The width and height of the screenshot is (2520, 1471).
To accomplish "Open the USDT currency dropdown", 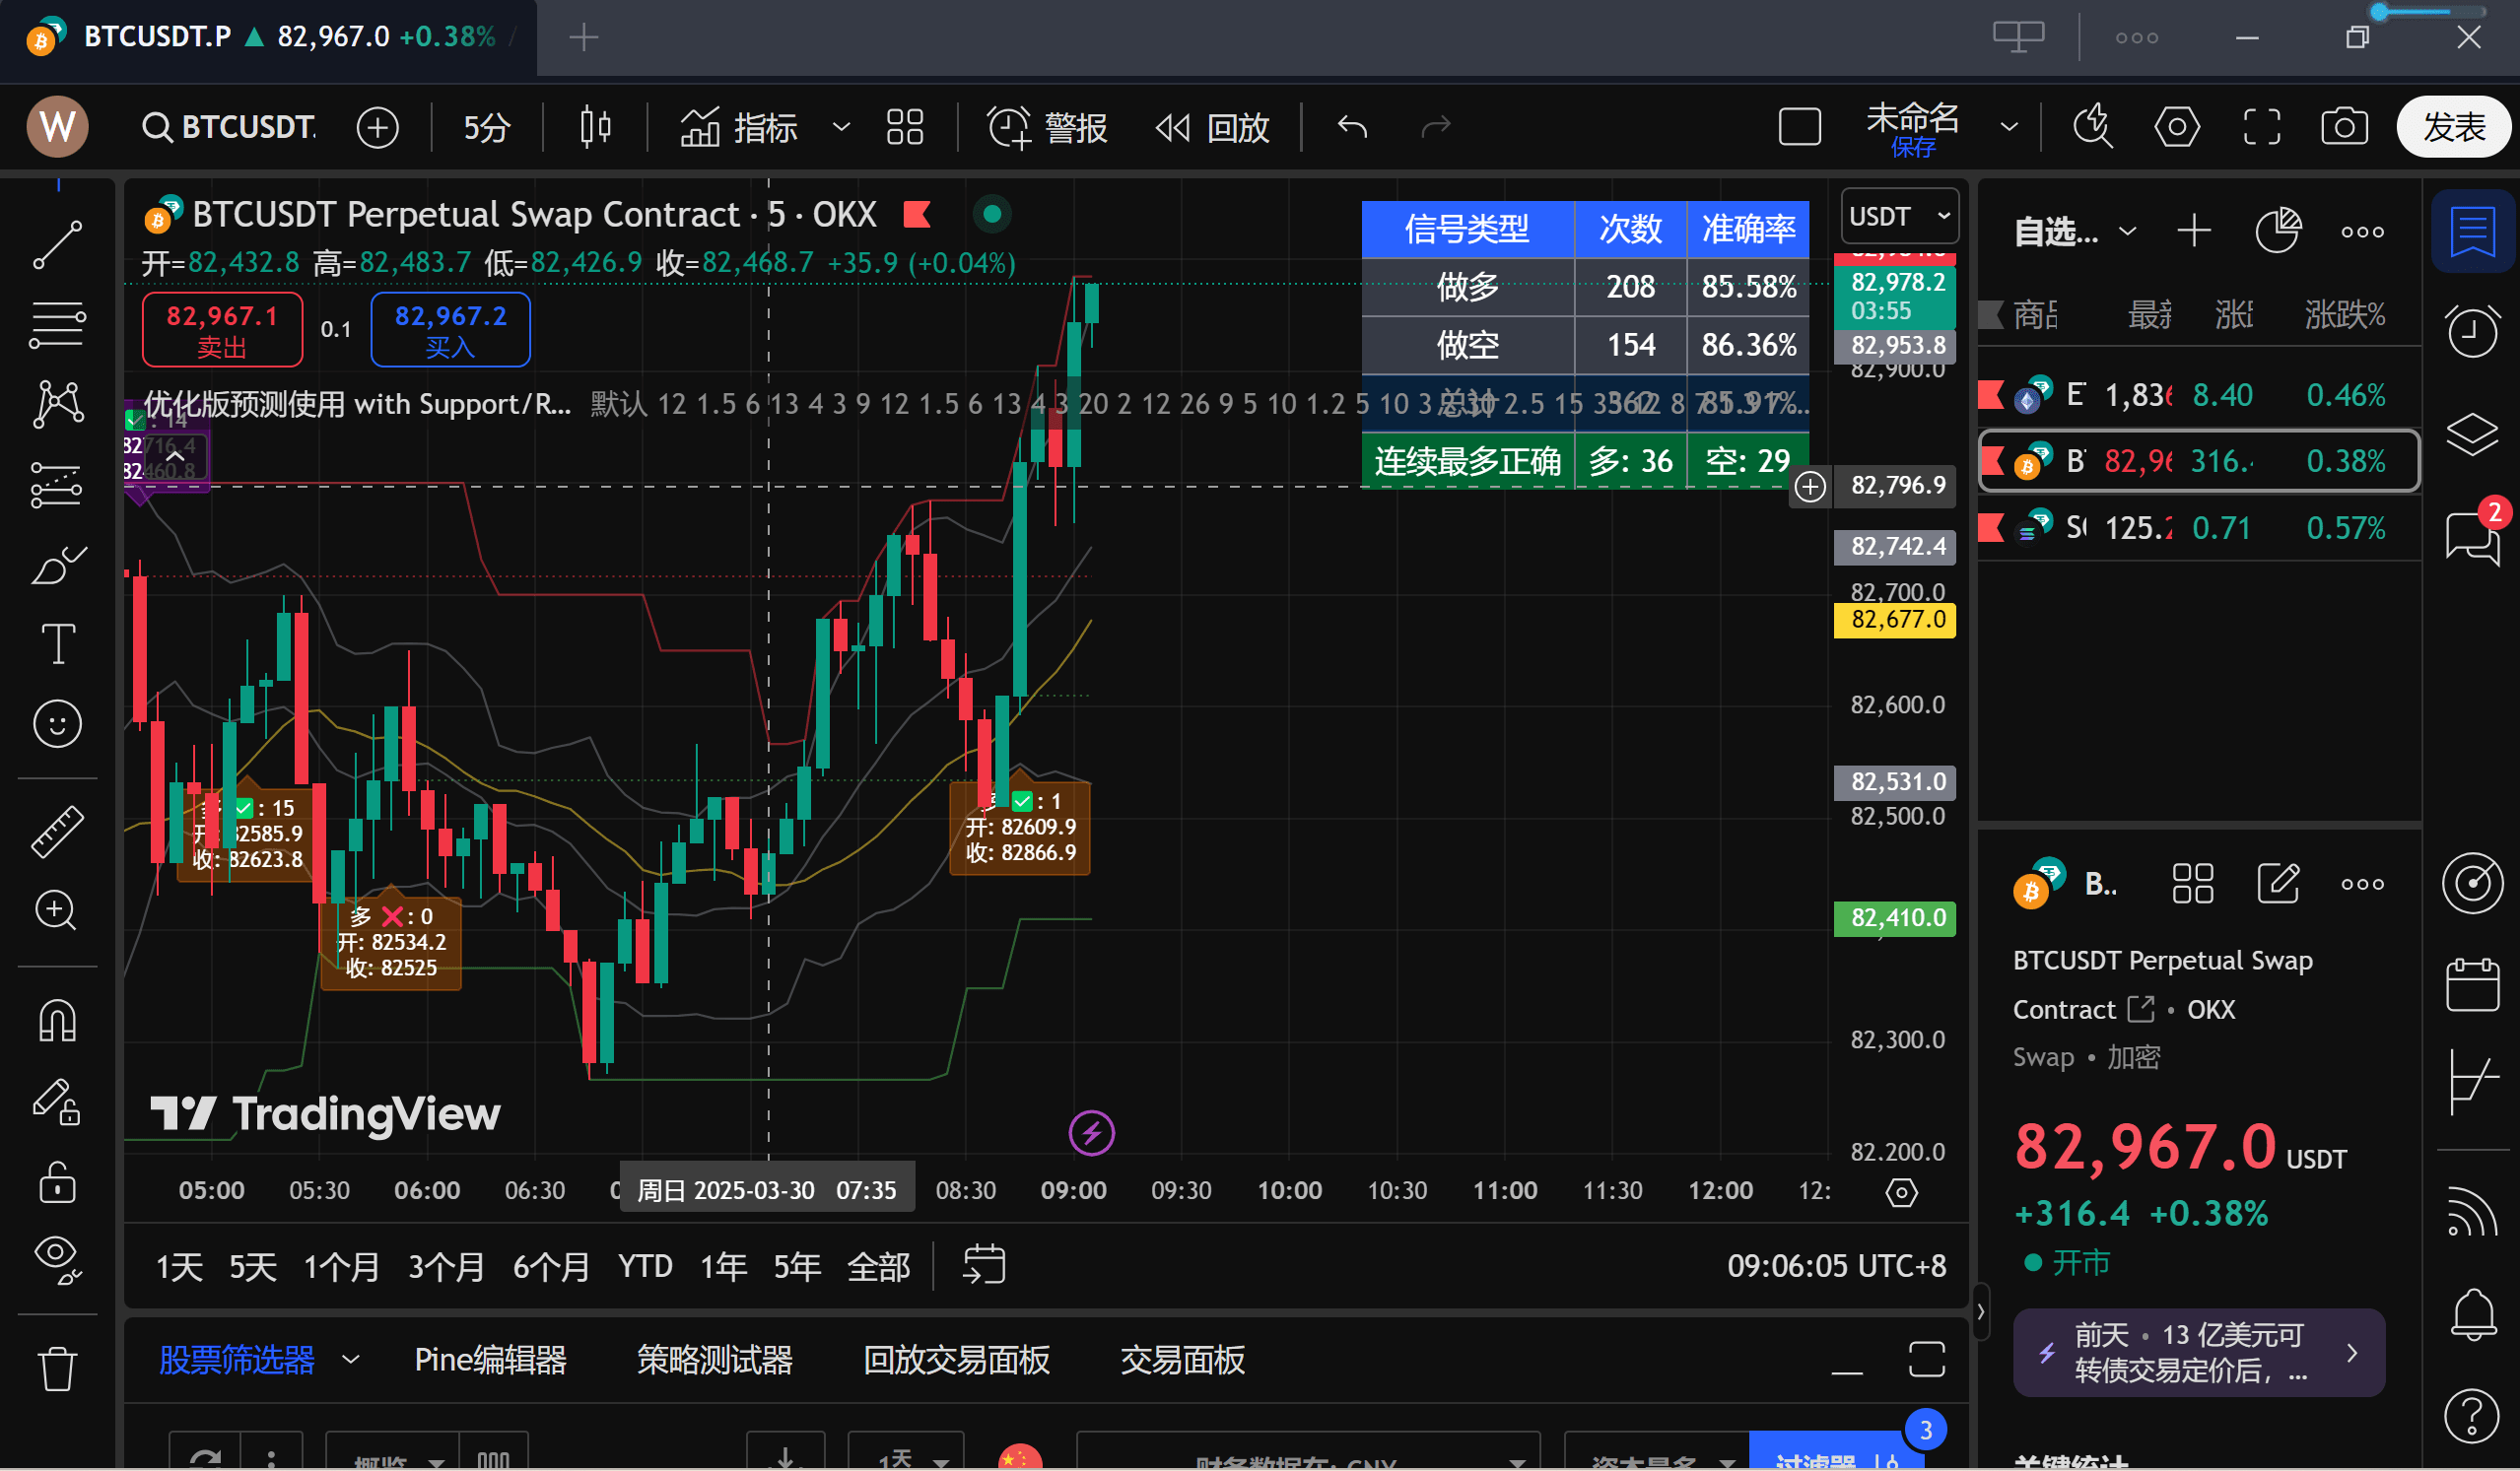I will 1899,216.
